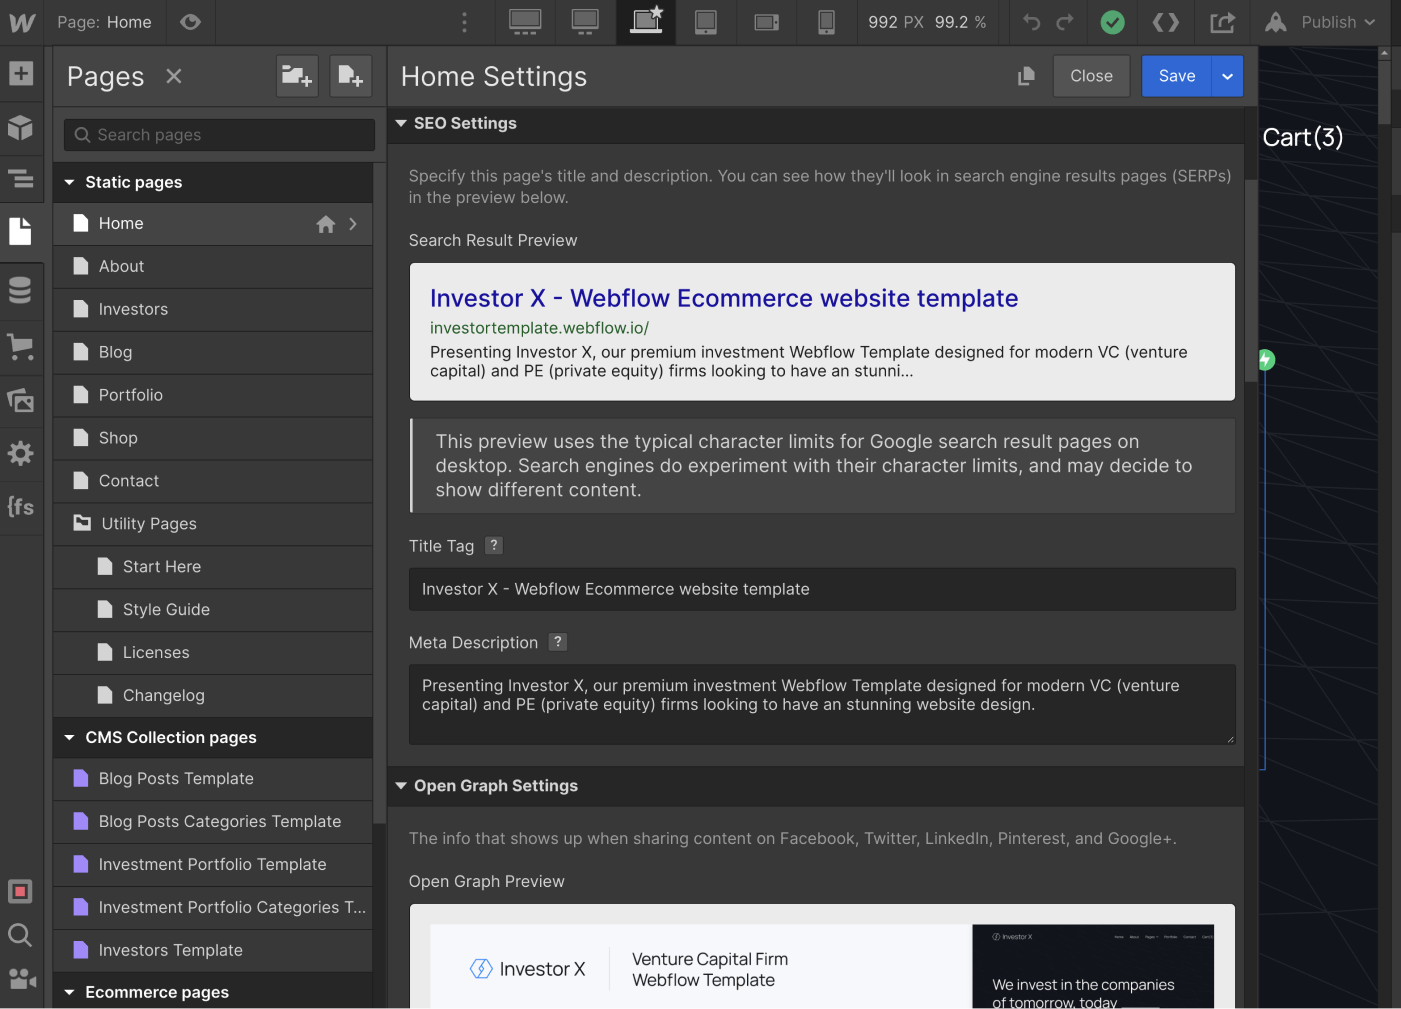Open the Page: Home selector

(x=104, y=21)
